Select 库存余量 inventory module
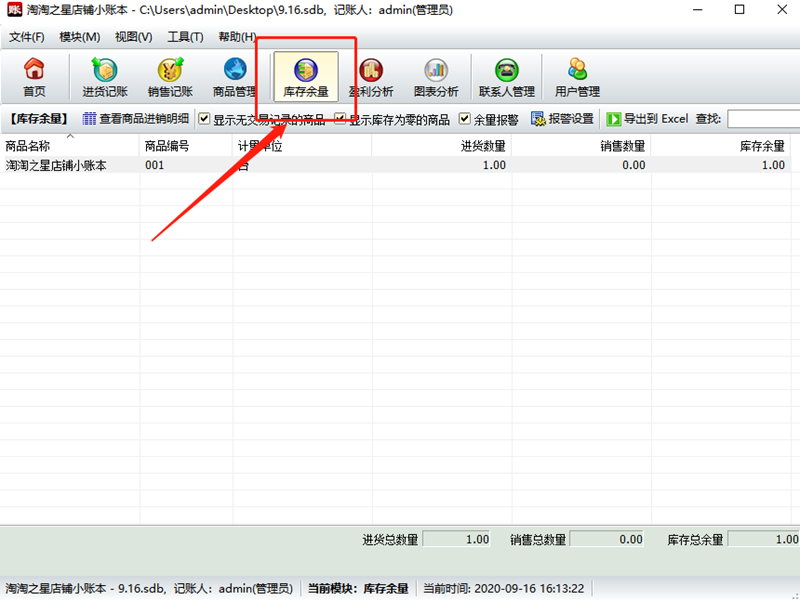Viewport: 800px width, 600px height. click(306, 77)
